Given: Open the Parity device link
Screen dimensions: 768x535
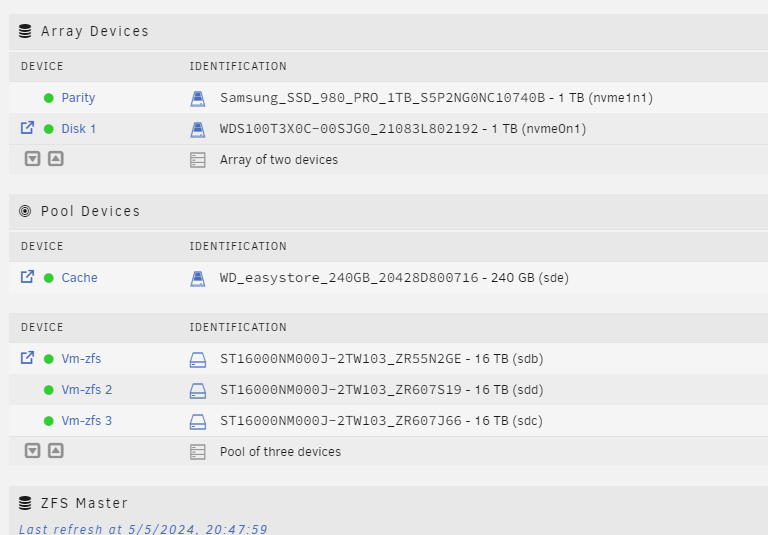Looking at the screenshot, I should pyautogui.click(x=78, y=98).
